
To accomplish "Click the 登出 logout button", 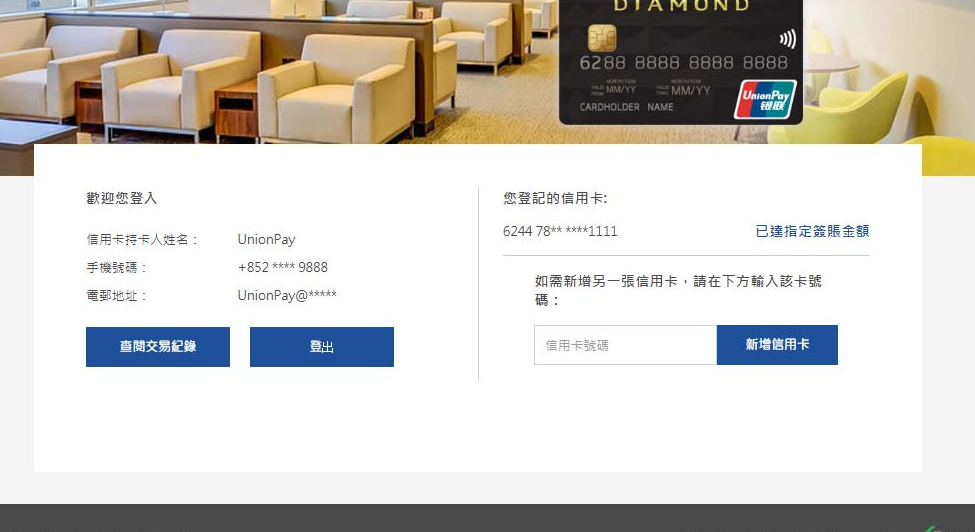I will click(321, 347).
